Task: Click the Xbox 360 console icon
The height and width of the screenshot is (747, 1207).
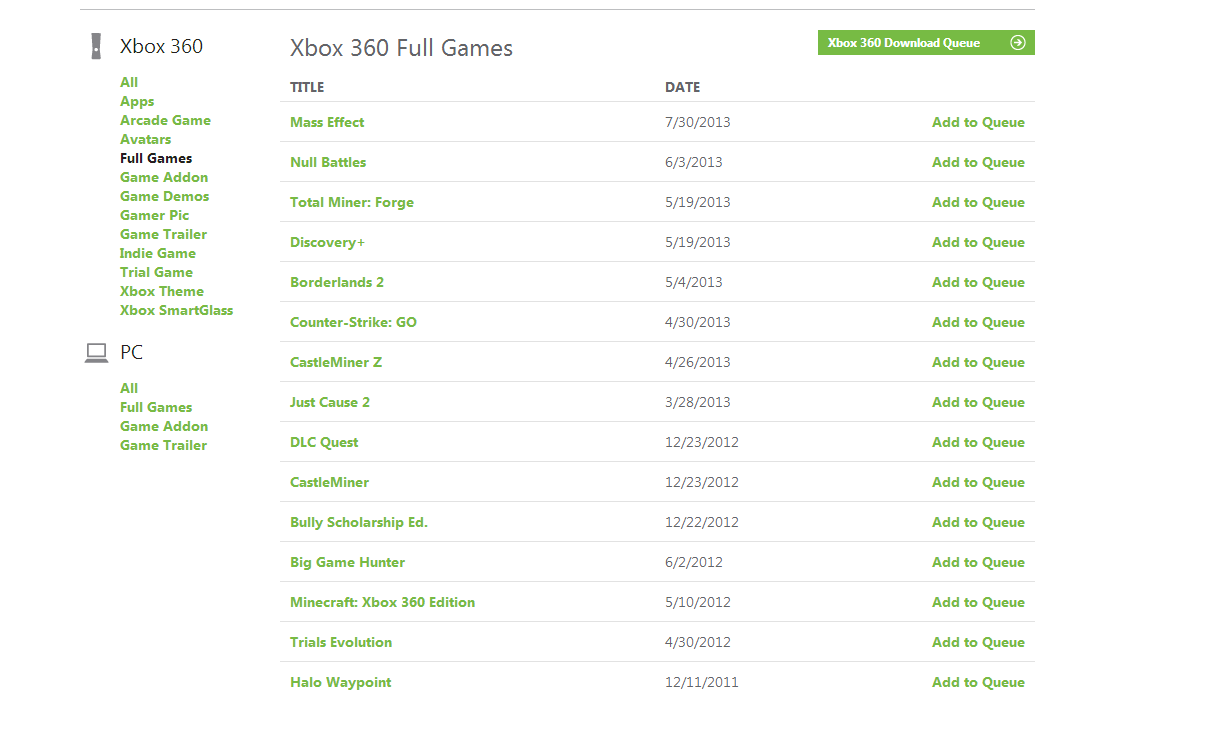Action: pyautogui.click(x=96, y=46)
